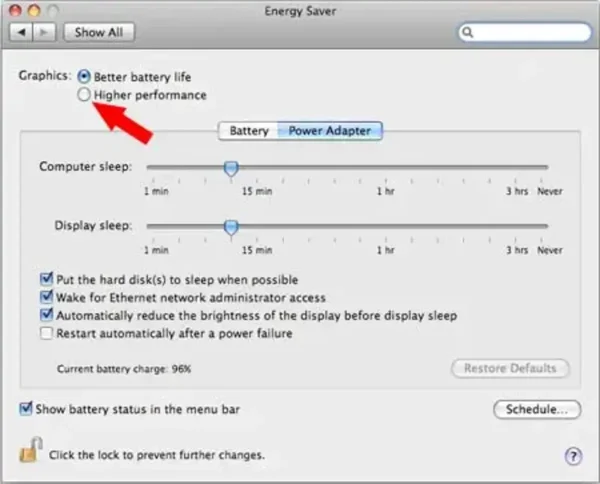Click the forward navigation arrow
The image size is (600, 484).
[x=44, y=32]
